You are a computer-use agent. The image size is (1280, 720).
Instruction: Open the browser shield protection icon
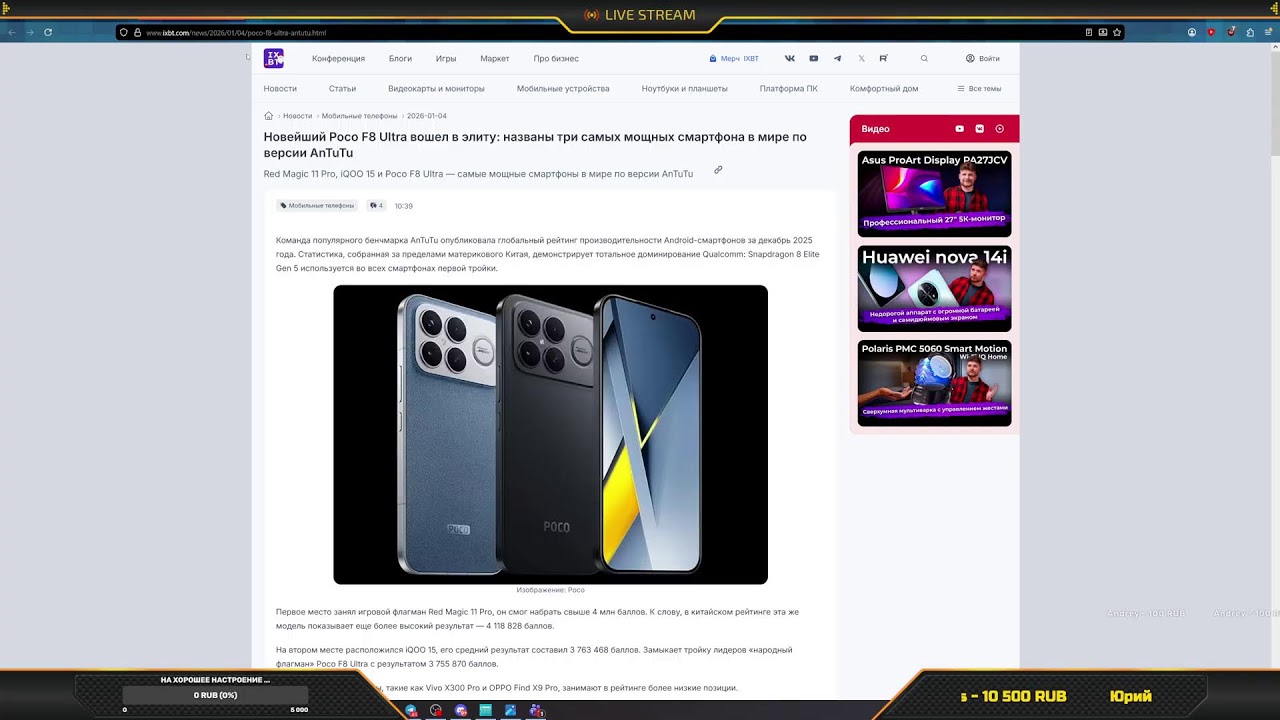[124, 32]
